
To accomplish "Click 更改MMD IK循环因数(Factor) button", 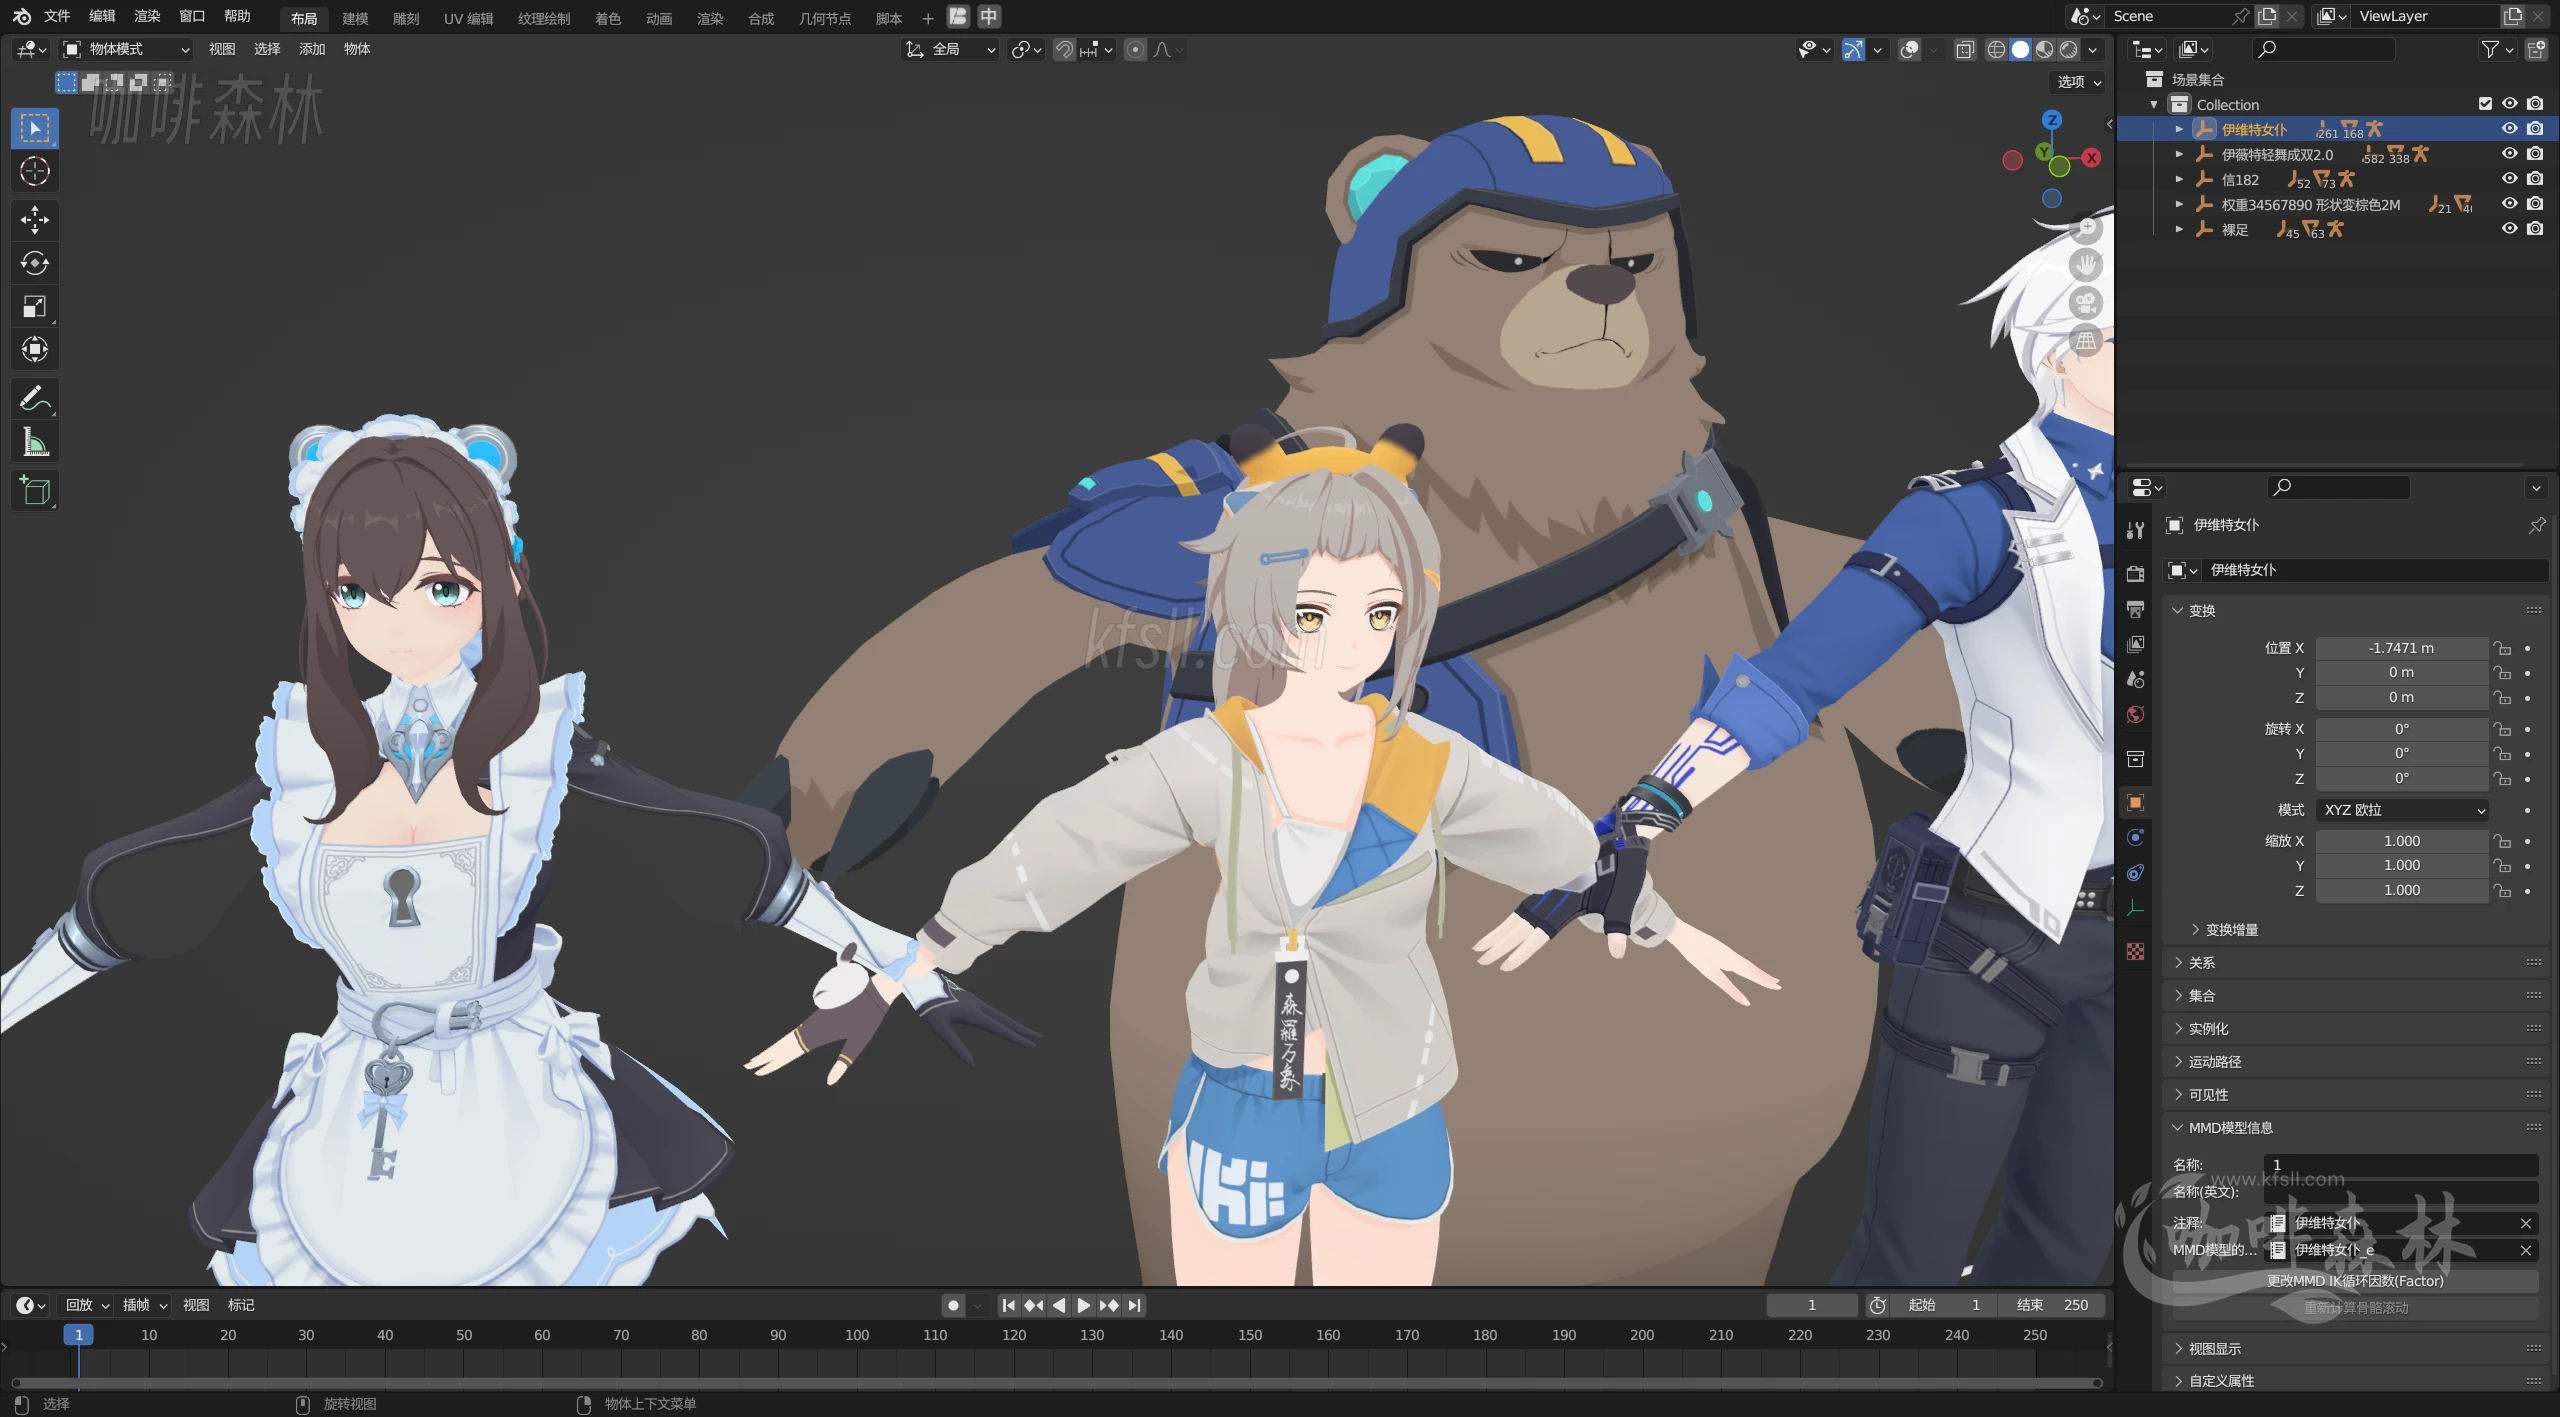I will click(x=2355, y=1281).
